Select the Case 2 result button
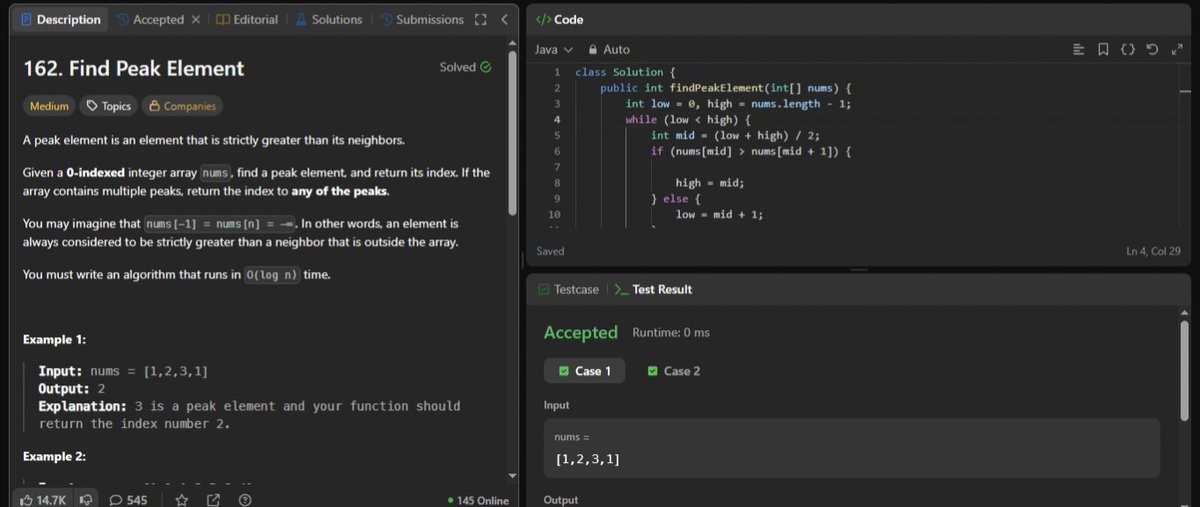 (673, 371)
